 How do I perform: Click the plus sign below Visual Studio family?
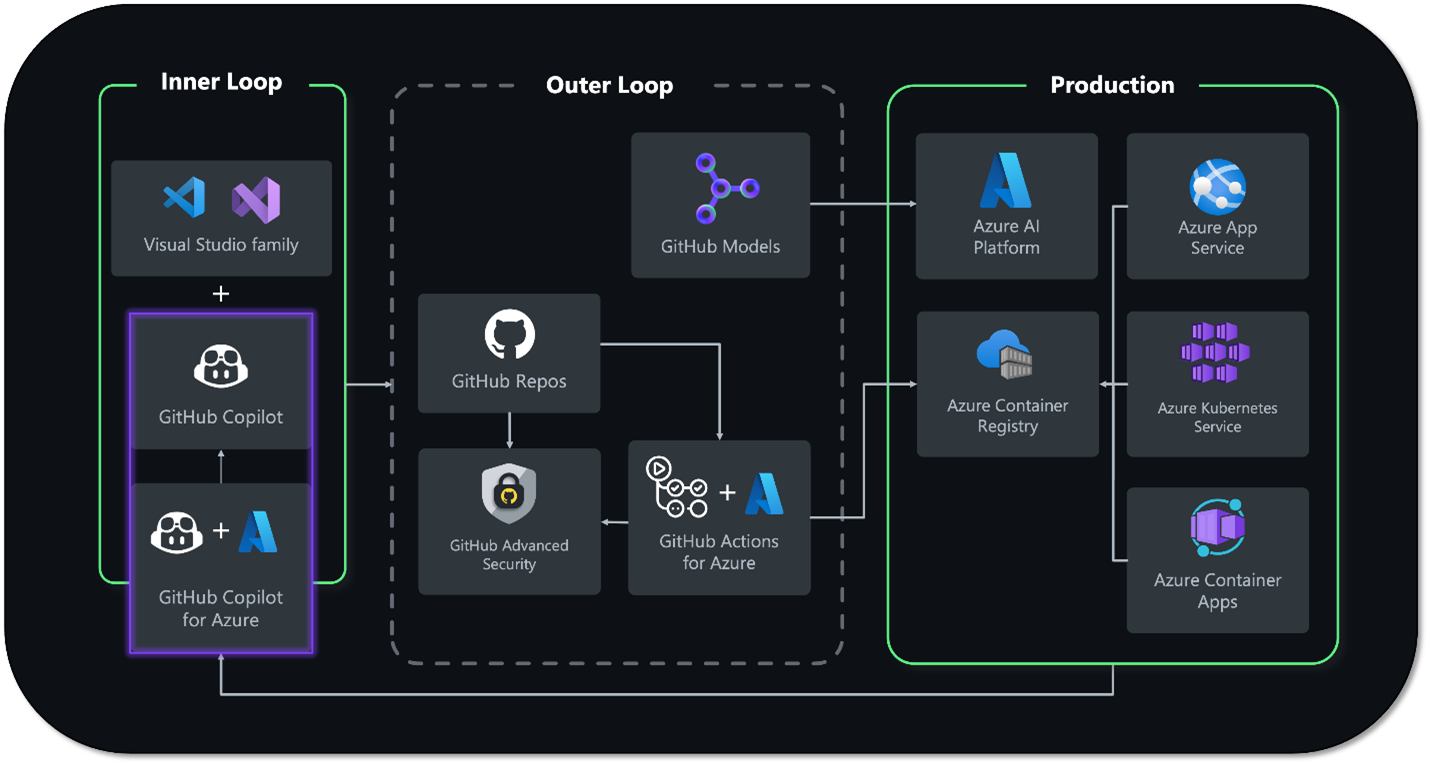pos(222,294)
